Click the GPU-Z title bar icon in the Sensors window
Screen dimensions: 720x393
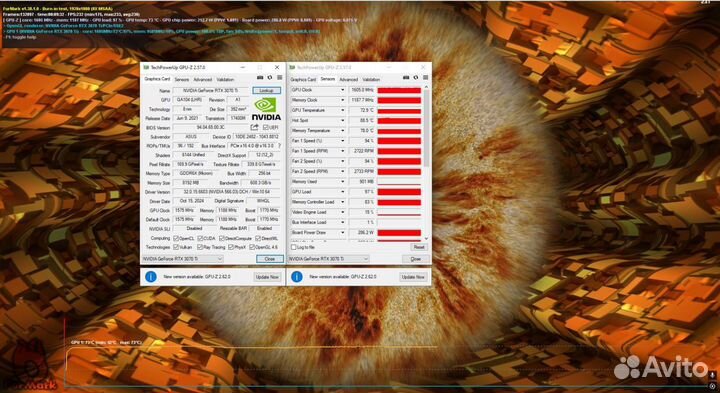coord(292,67)
